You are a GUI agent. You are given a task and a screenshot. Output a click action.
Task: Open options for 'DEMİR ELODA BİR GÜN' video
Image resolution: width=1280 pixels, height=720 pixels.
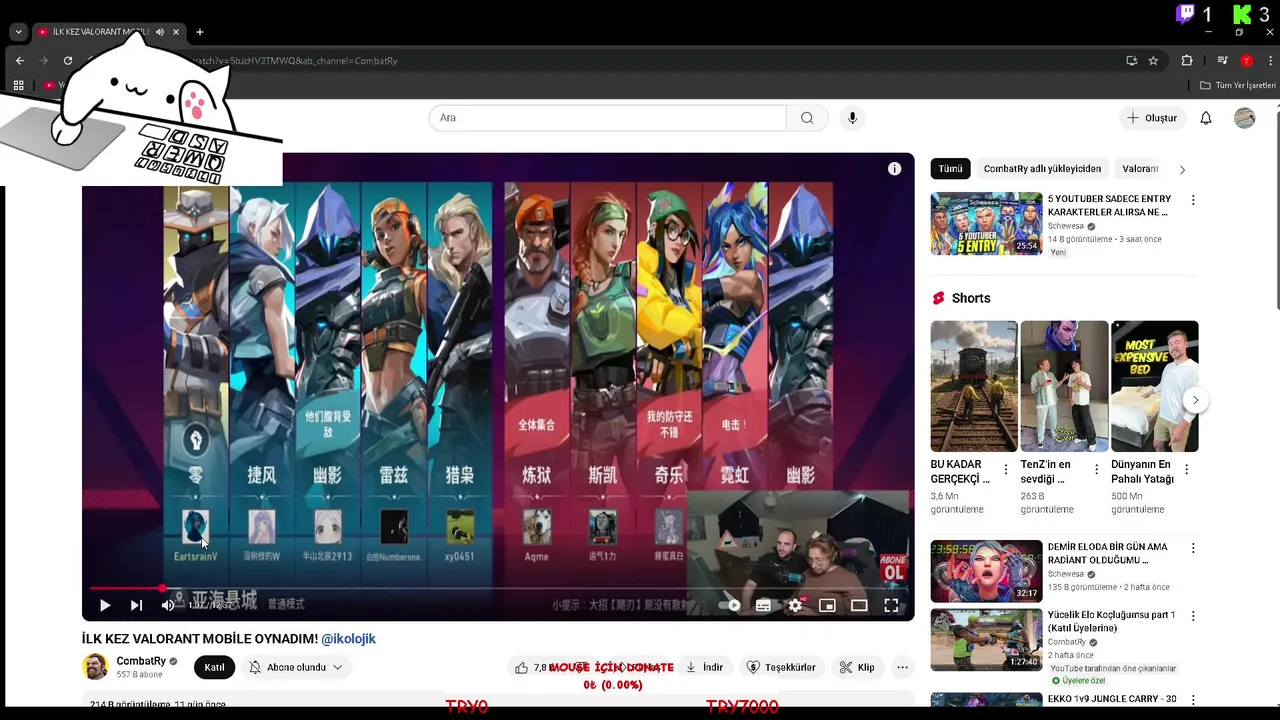click(x=1193, y=548)
